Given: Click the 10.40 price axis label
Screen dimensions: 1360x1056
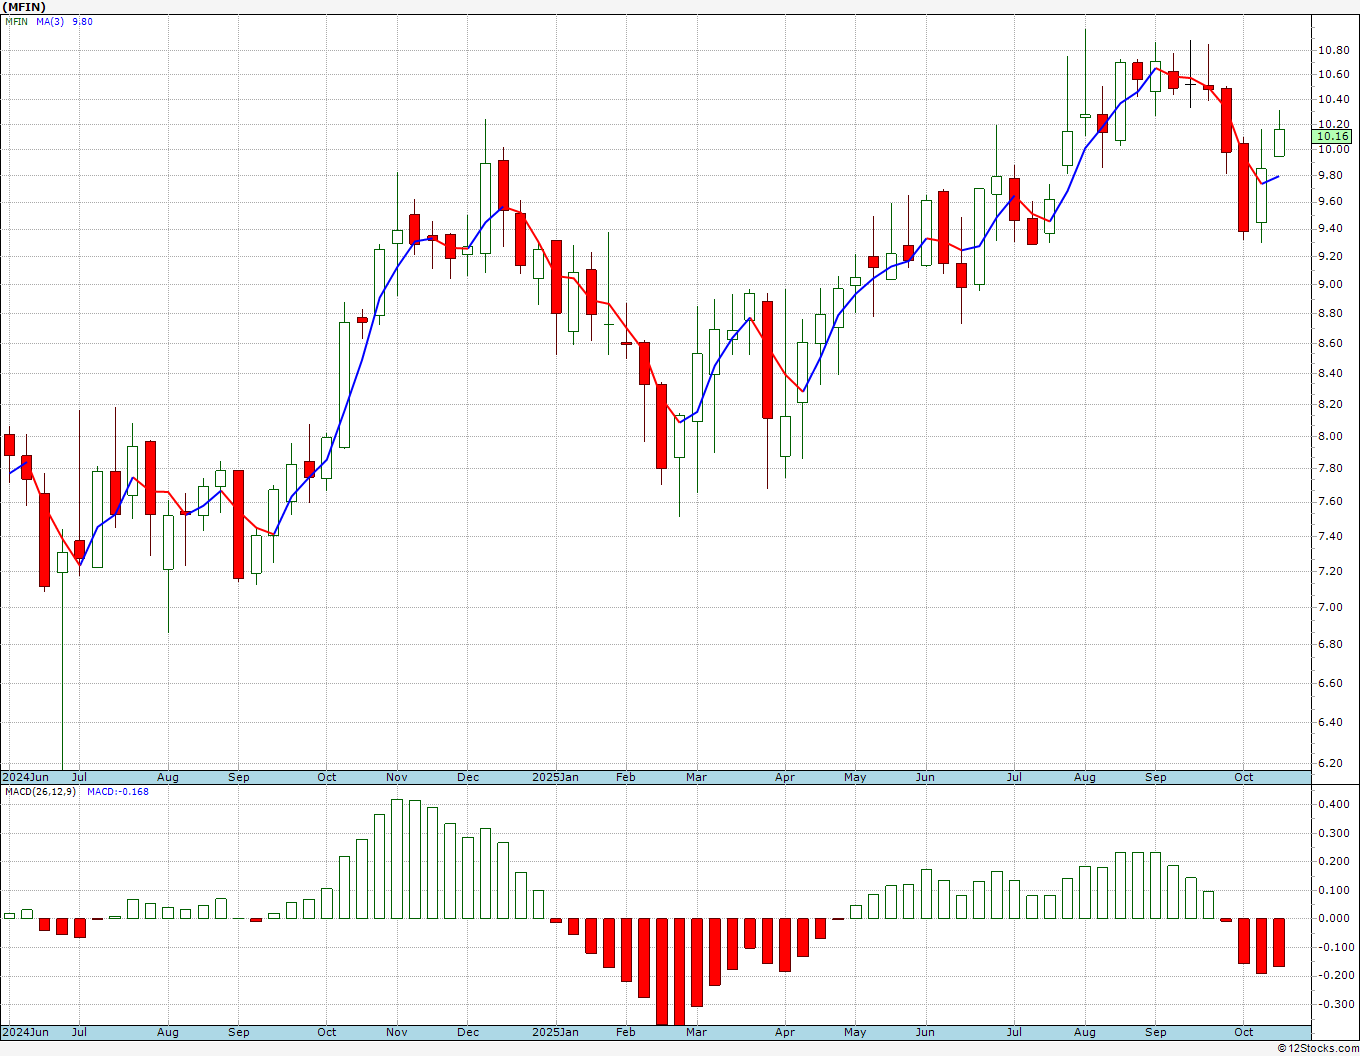Looking at the screenshot, I should tap(1332, 99).
